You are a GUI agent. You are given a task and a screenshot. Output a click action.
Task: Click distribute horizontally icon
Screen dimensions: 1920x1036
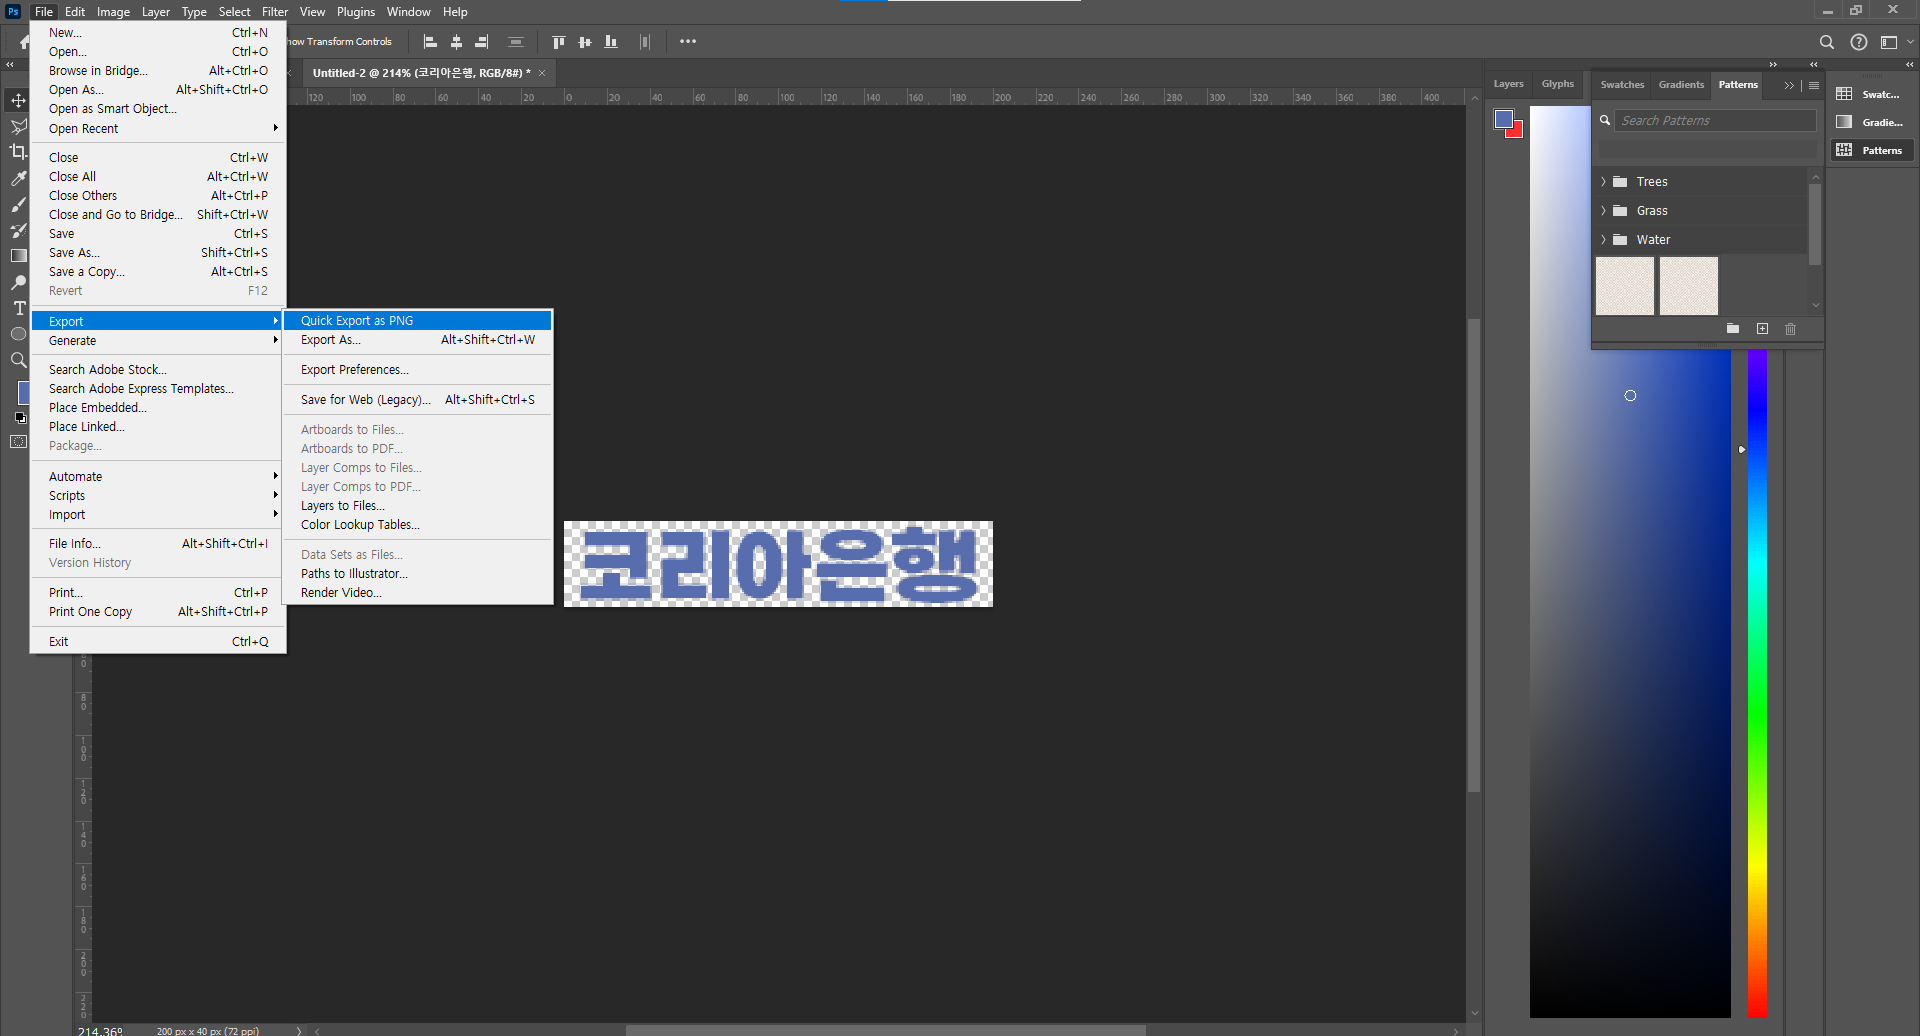click(645, 42)
